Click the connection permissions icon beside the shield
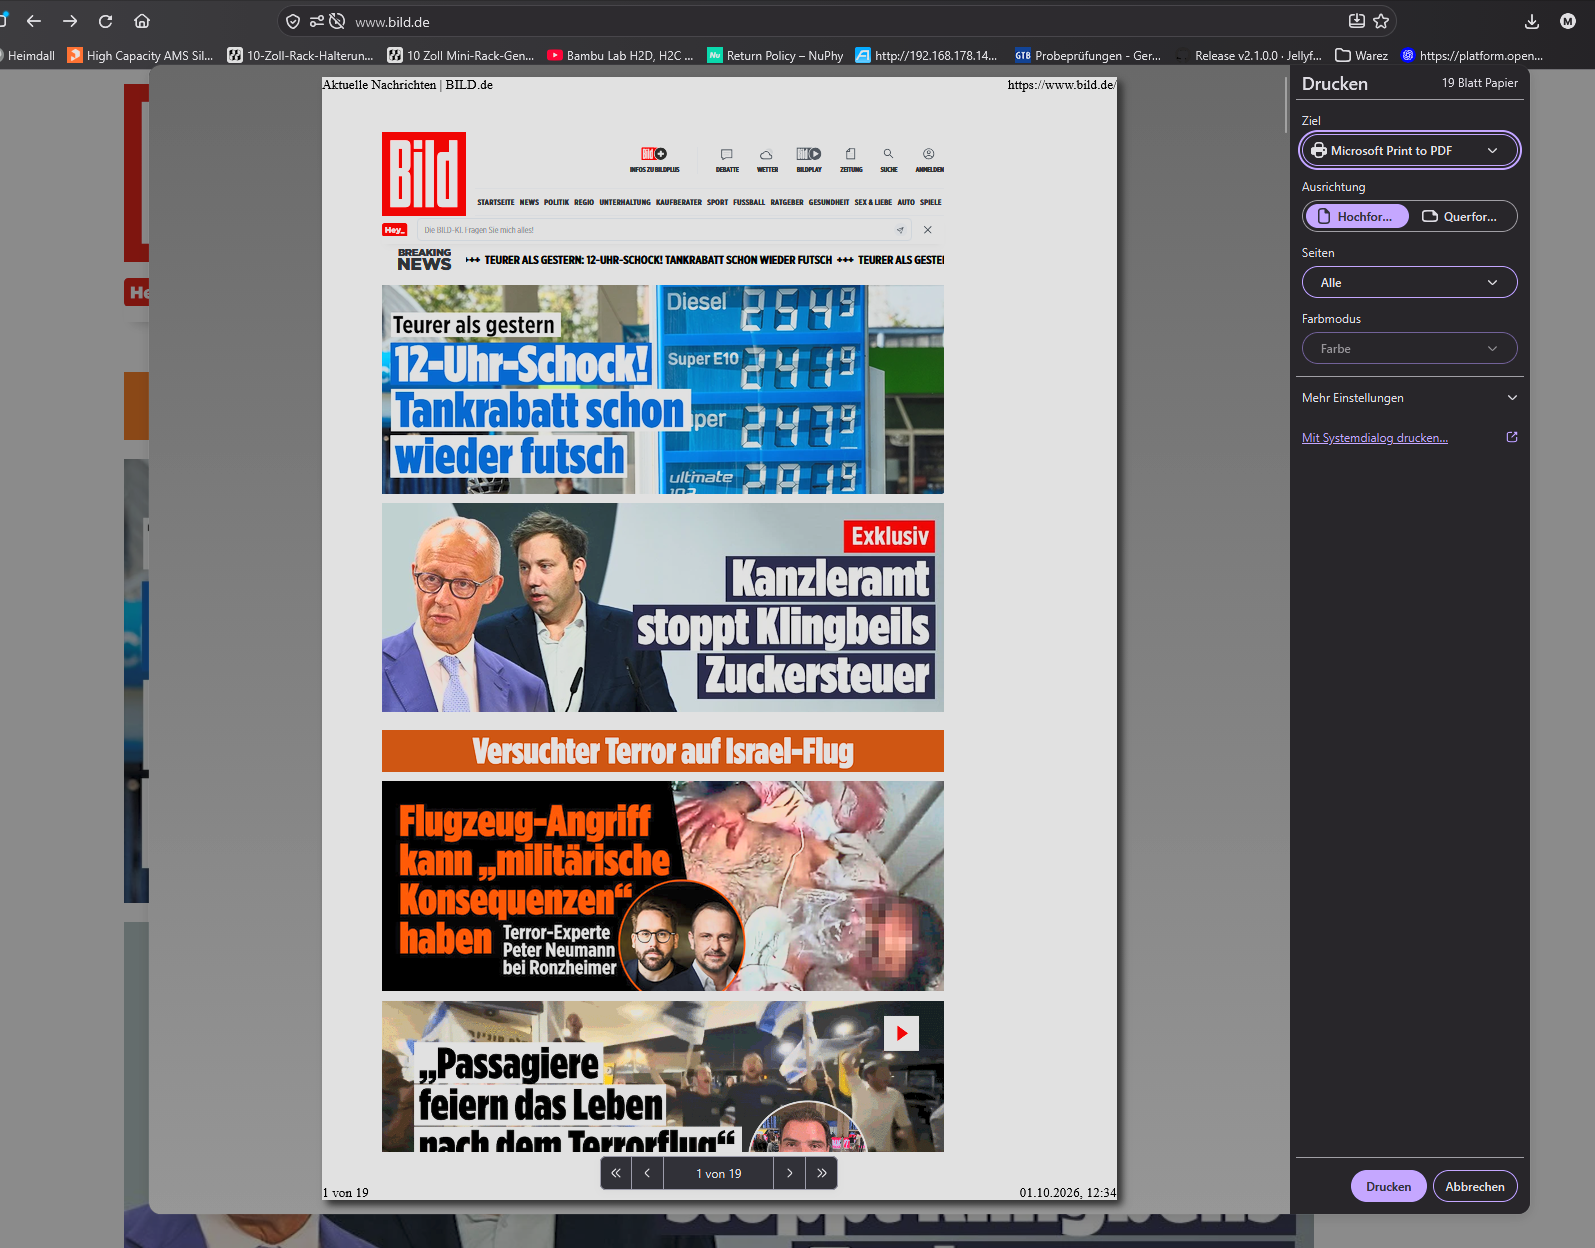1595x1248 pixels. click(x=317, y=21)
